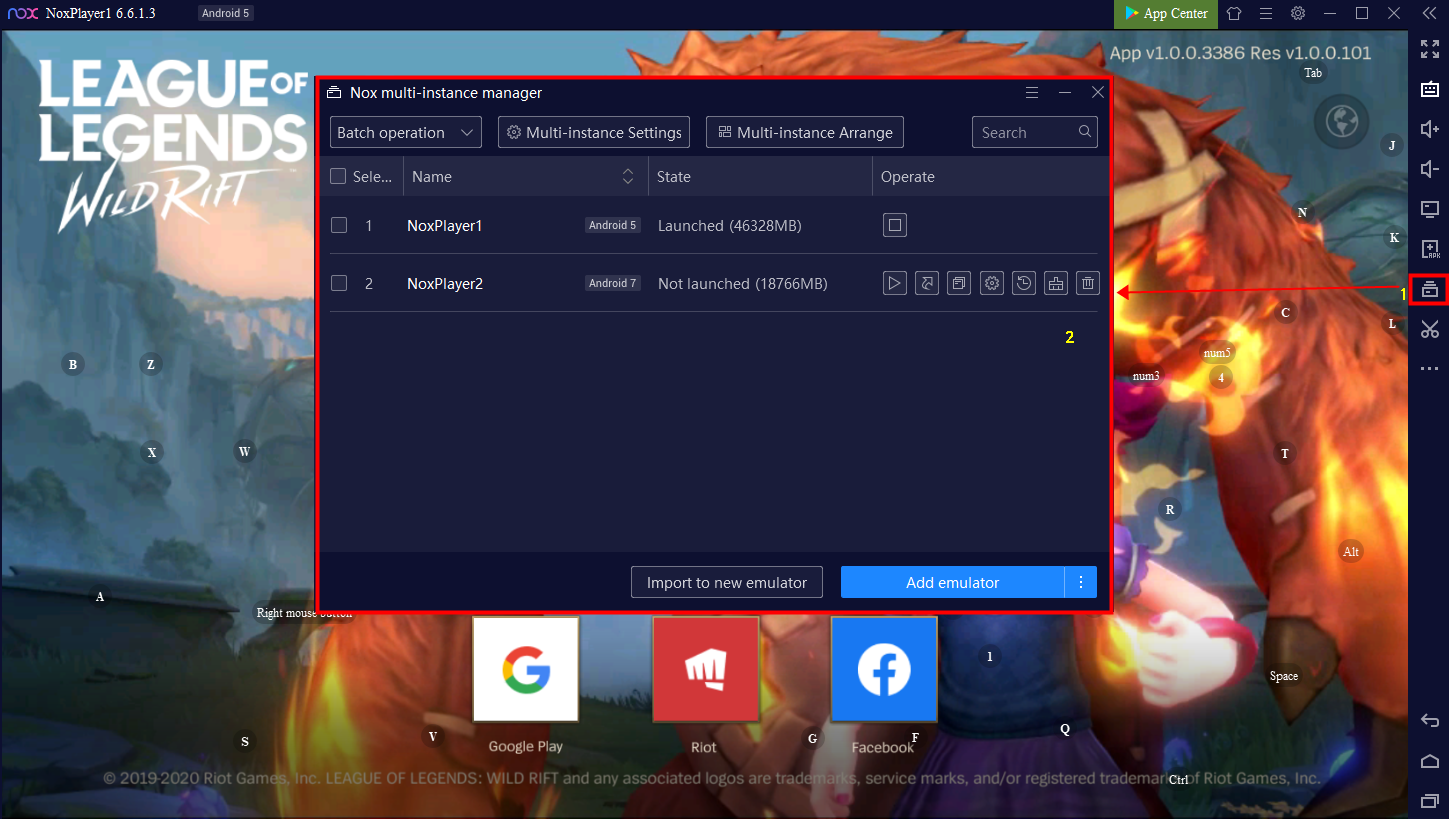The width and height of the screenshot is (1449, 819).
Task: Click the Add emulator button
Action: 952,582
